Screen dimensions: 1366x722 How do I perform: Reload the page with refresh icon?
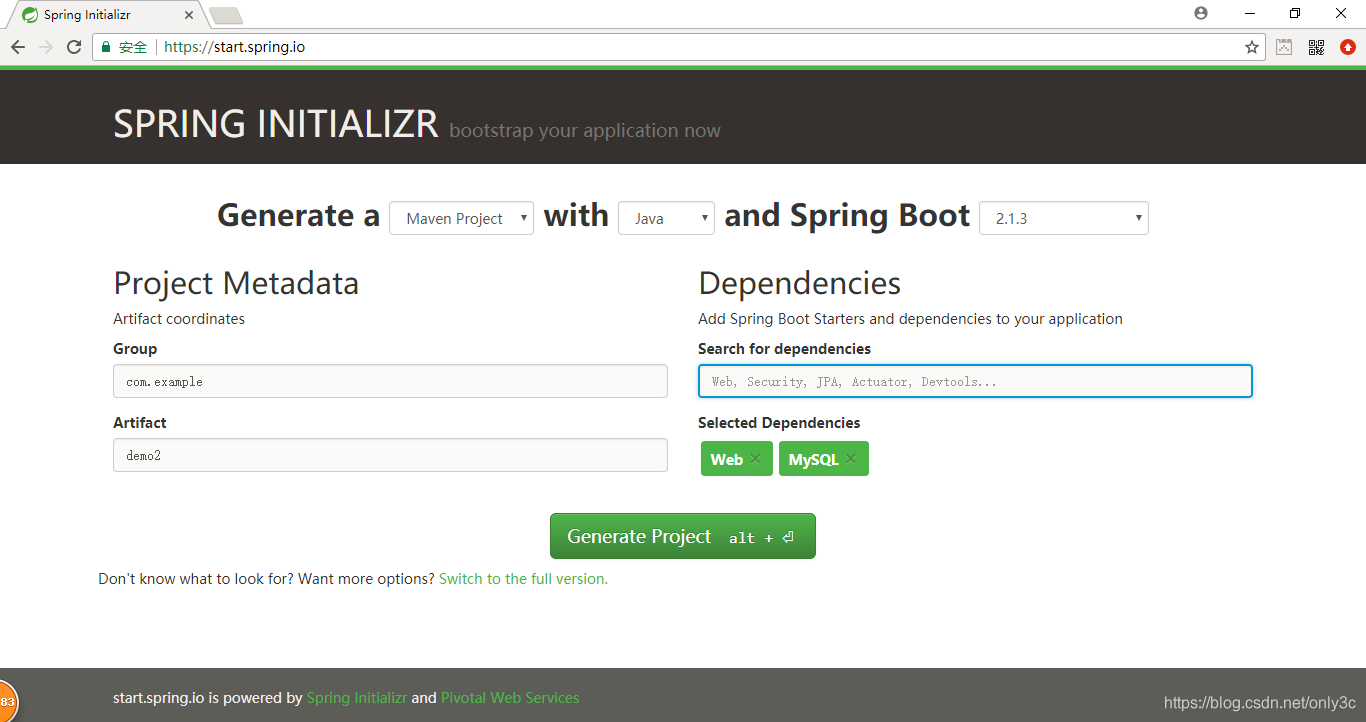click(x=74, y=47)
